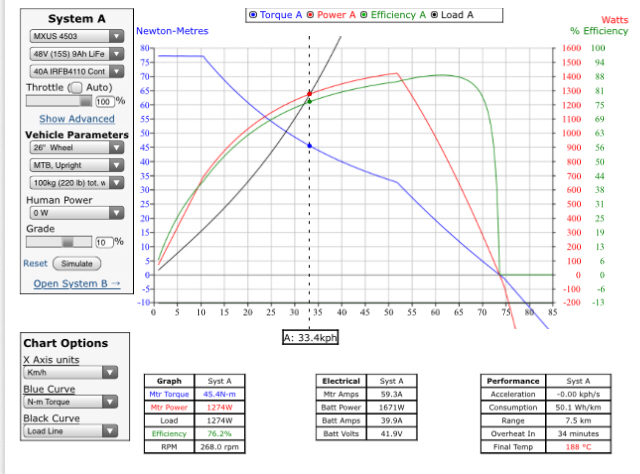Open the Human Power 0 W dropdown
640x474 pixels.
(75, 212)
